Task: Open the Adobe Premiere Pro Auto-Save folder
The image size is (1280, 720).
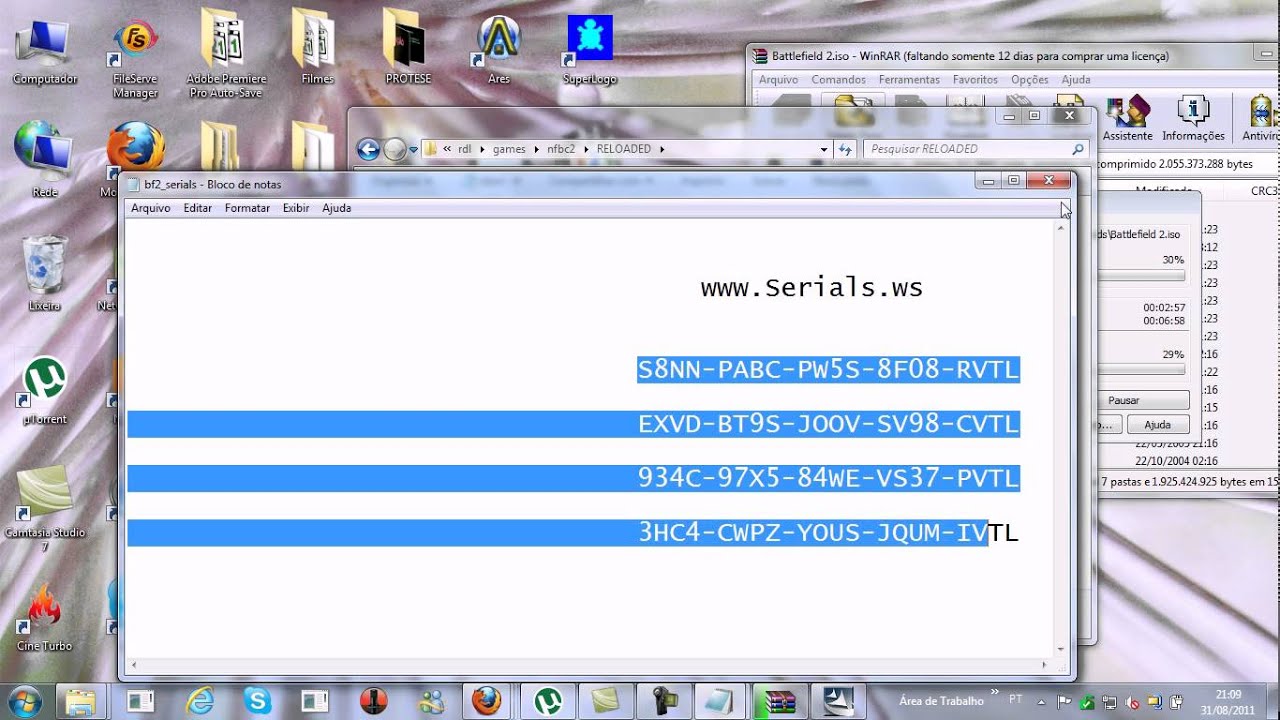Action: [227, 55]
